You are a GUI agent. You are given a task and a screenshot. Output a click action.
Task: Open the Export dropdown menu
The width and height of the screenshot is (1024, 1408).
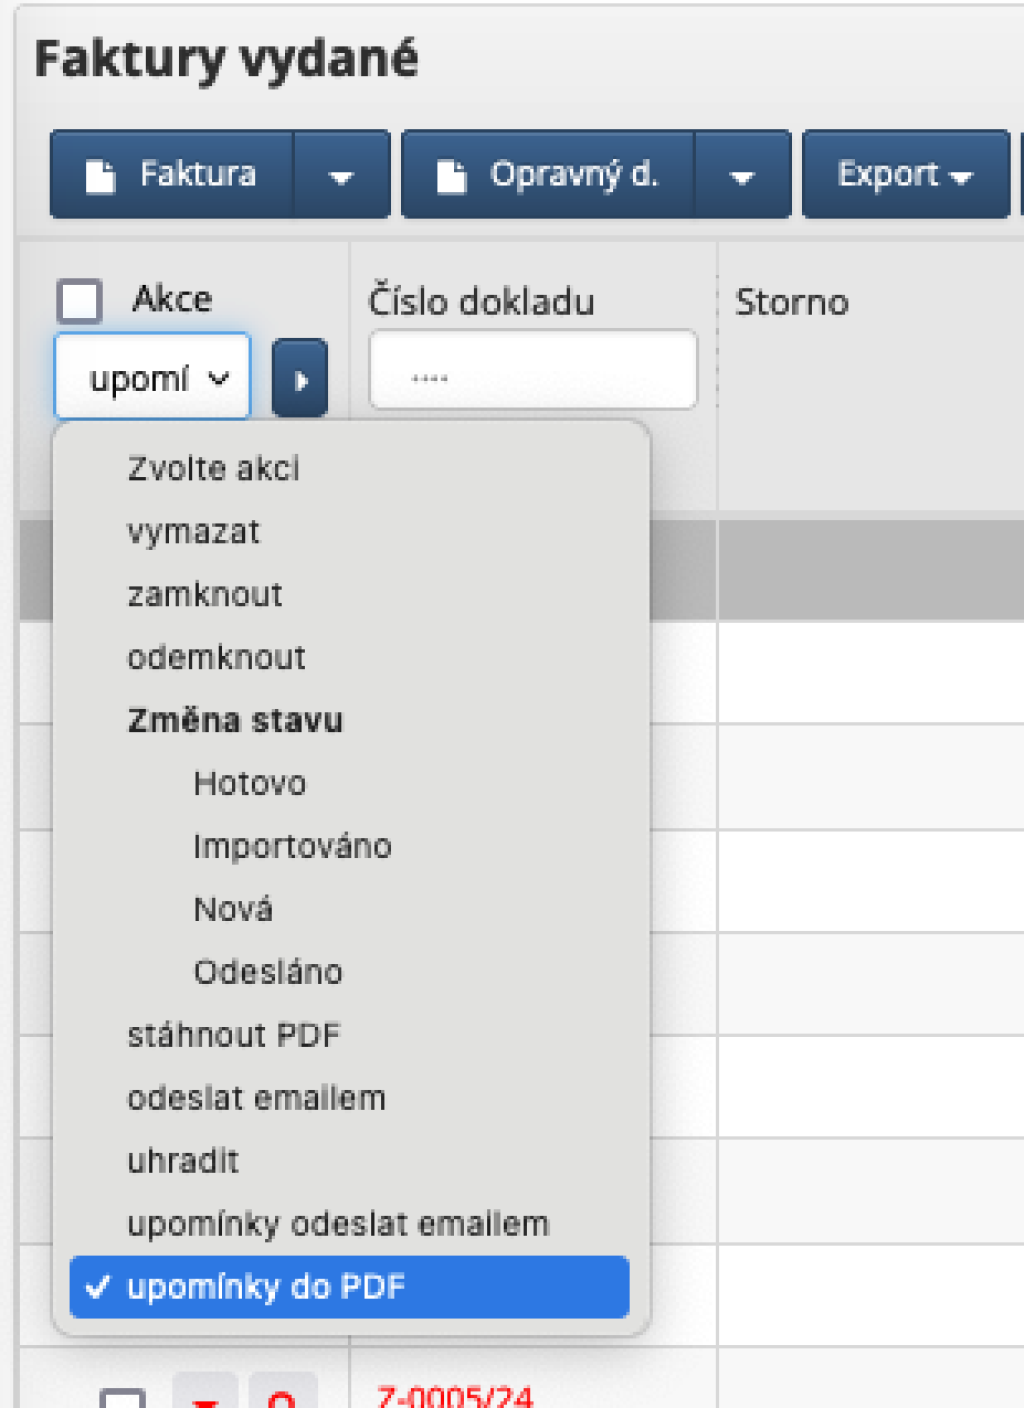(905, 175)
